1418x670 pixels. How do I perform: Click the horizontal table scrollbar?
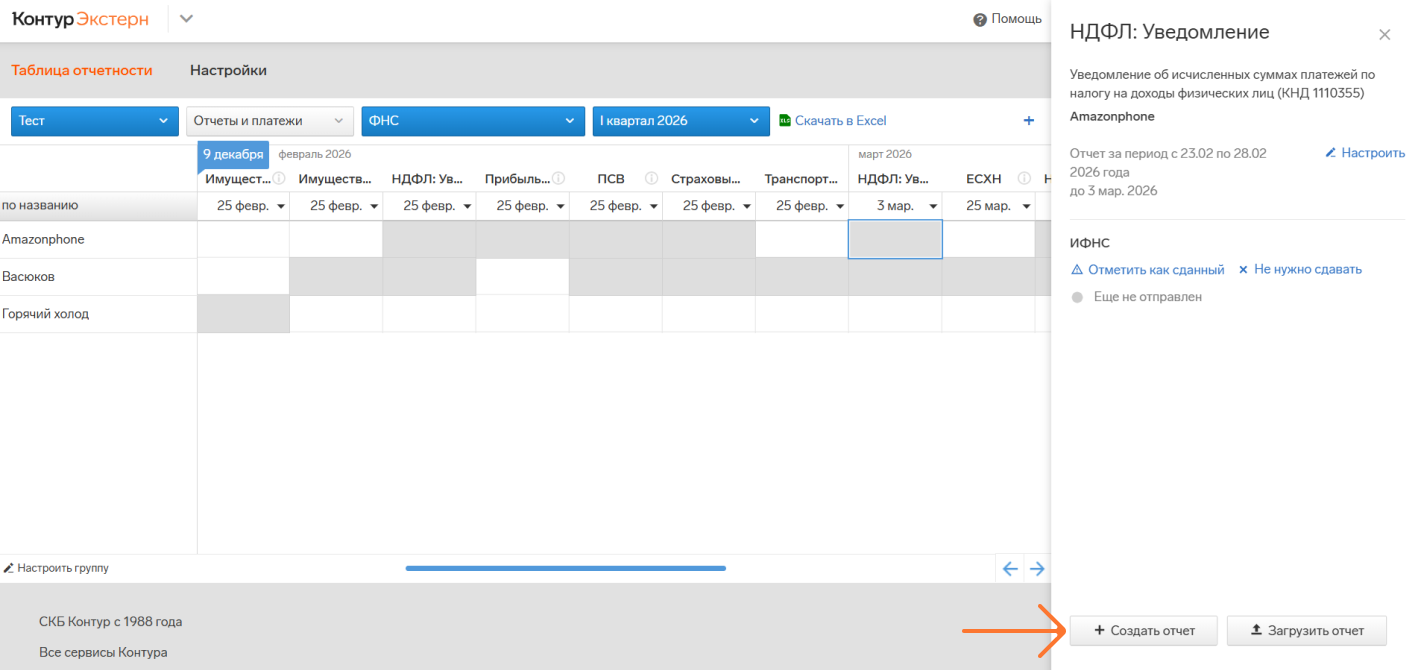565,568
